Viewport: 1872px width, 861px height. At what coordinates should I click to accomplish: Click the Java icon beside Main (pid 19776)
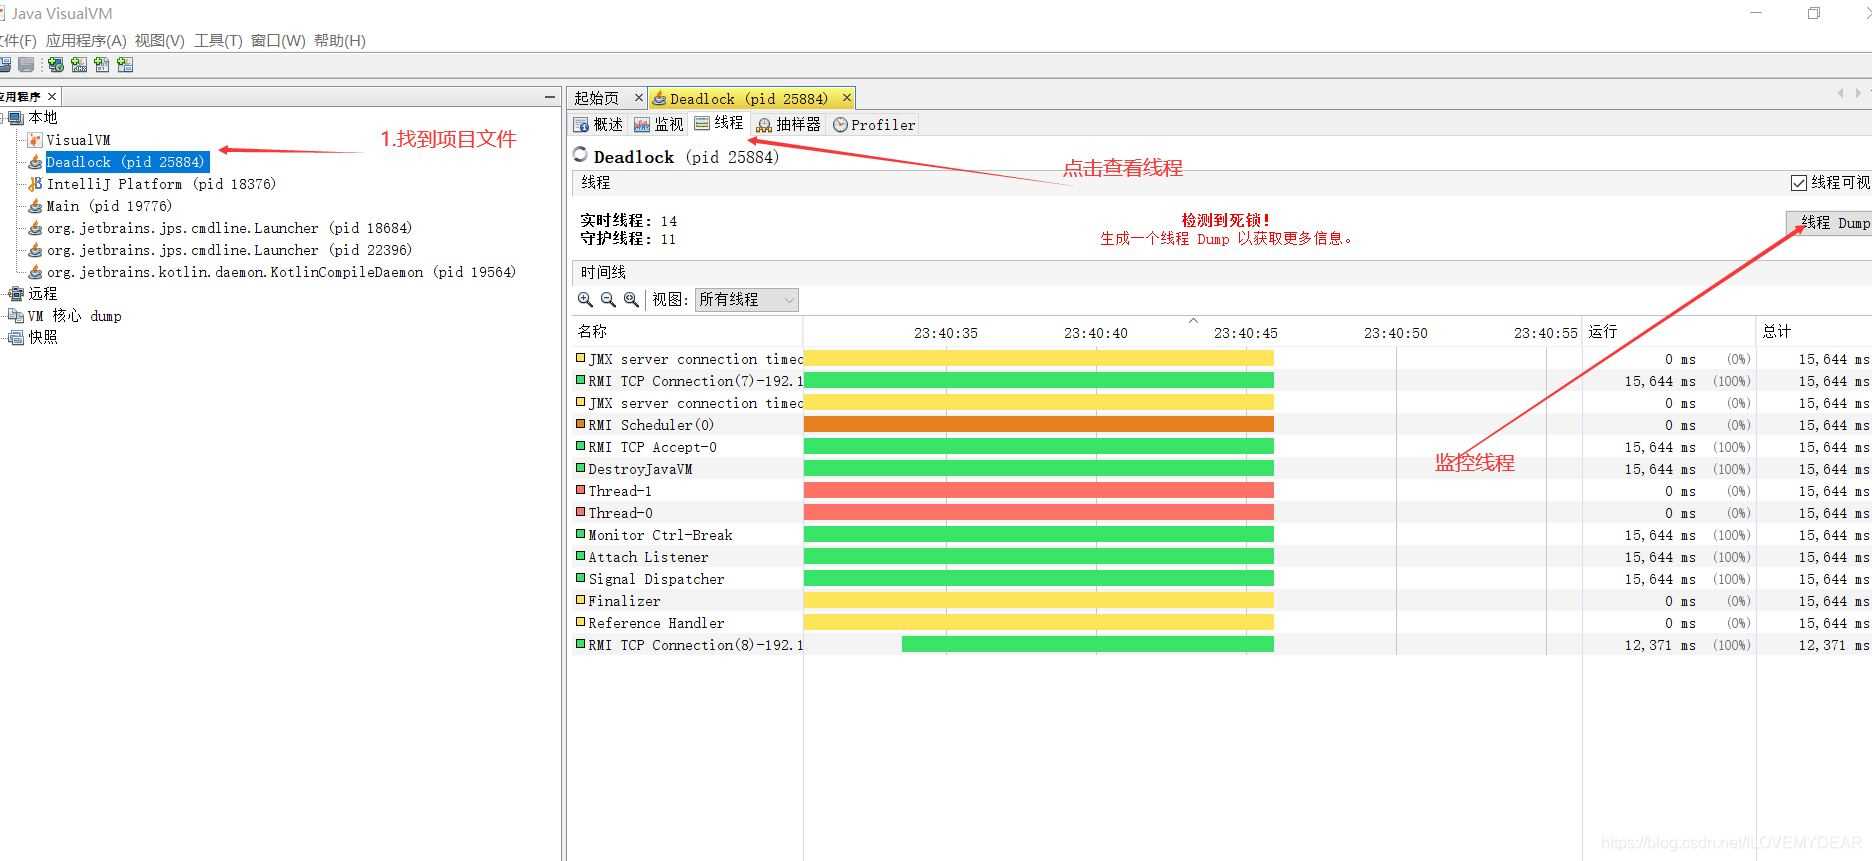pos(35,206)
